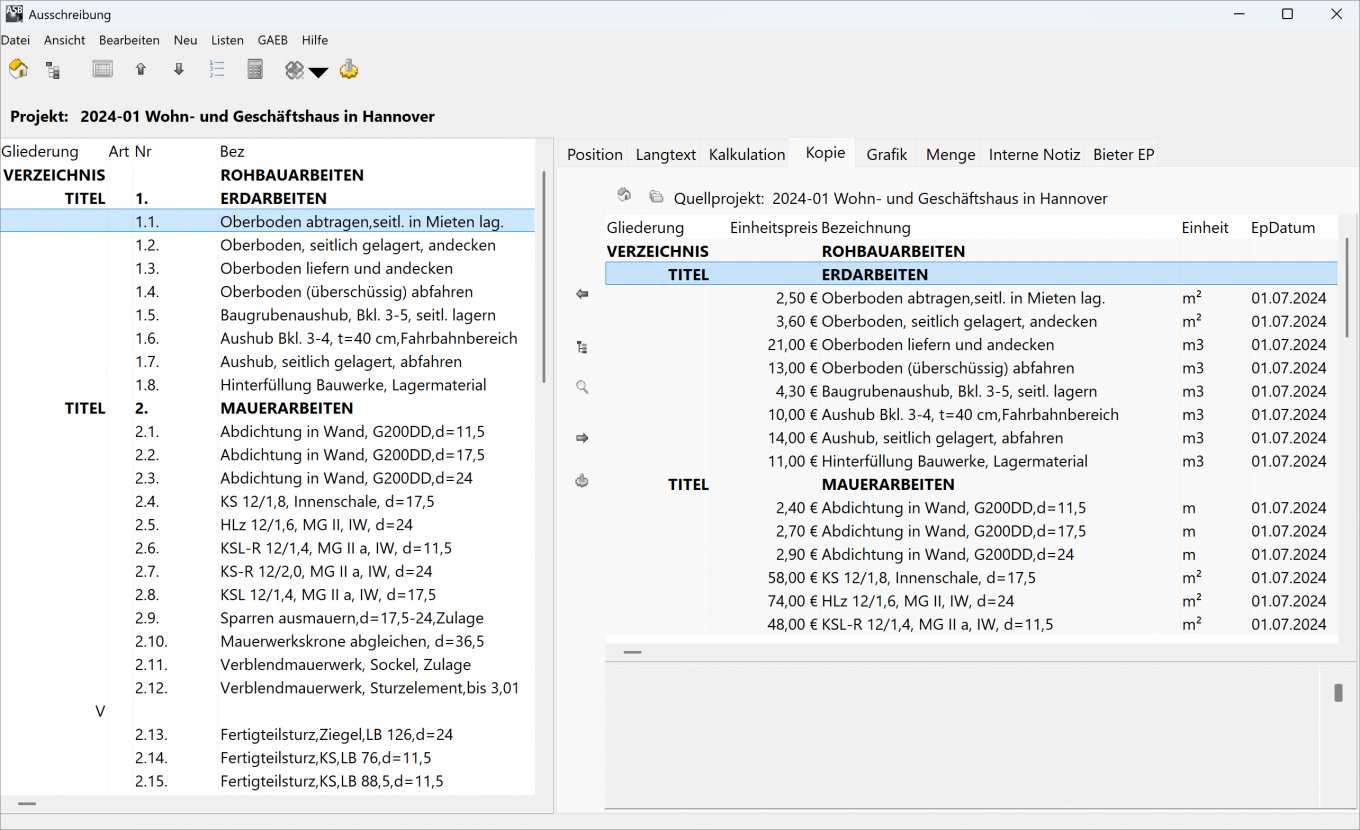Image resolution: width=1360 pixels, height=830 pixels.
Task: Click the yellow gear export icon
Action: tap(349, 69)
